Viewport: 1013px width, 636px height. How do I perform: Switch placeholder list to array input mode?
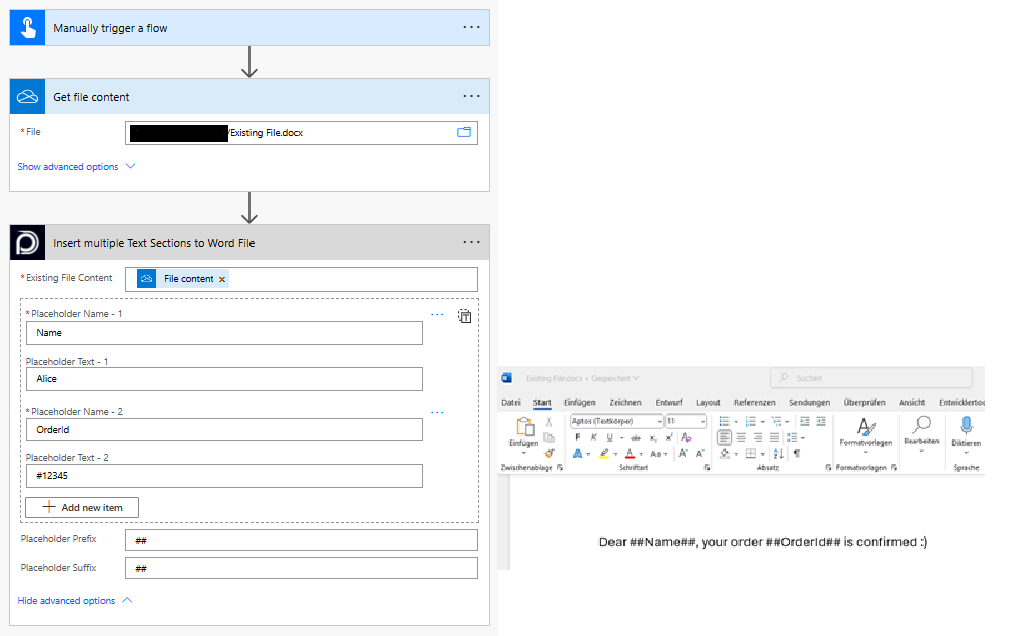point(464,316)
